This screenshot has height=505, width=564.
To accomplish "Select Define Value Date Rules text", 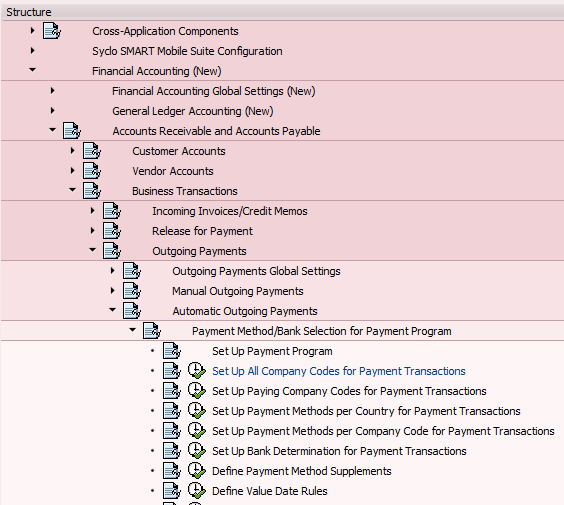I will click(x=269, y=491).
